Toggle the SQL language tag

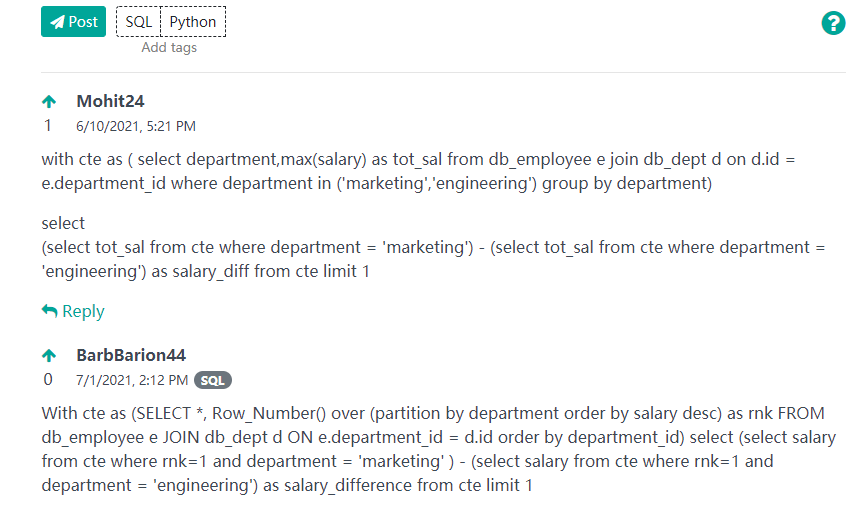click(138, 21)
